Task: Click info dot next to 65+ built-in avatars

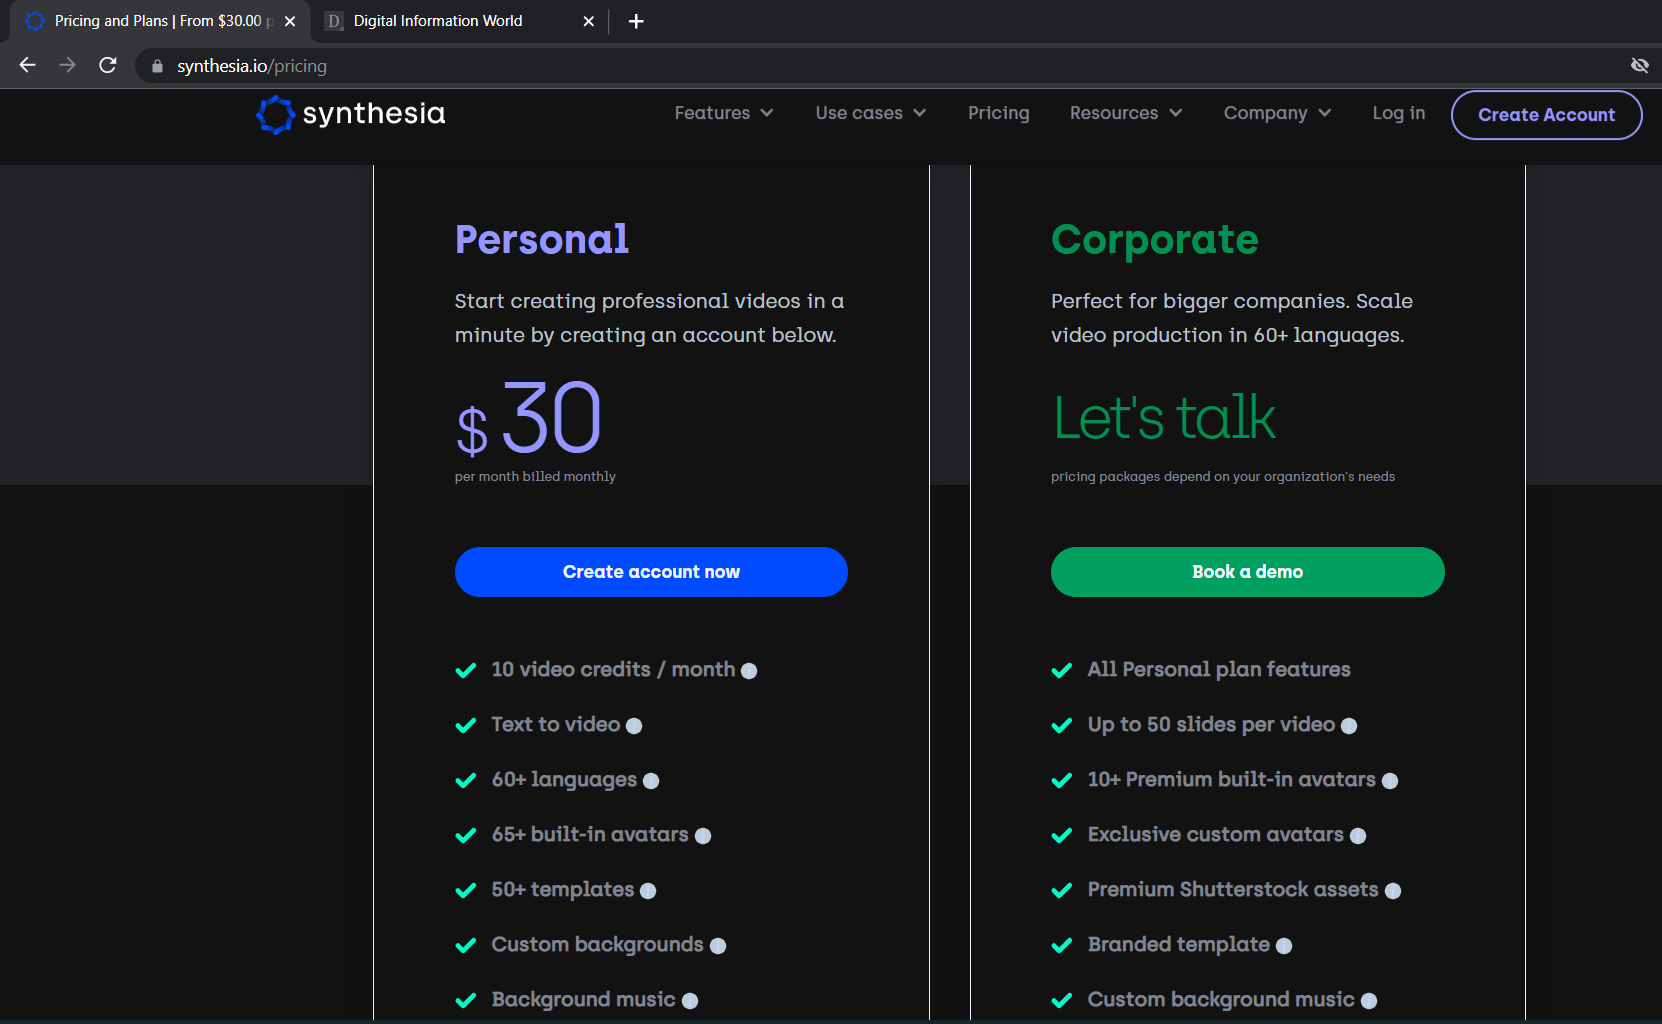Action: click(x=703, y=836)
